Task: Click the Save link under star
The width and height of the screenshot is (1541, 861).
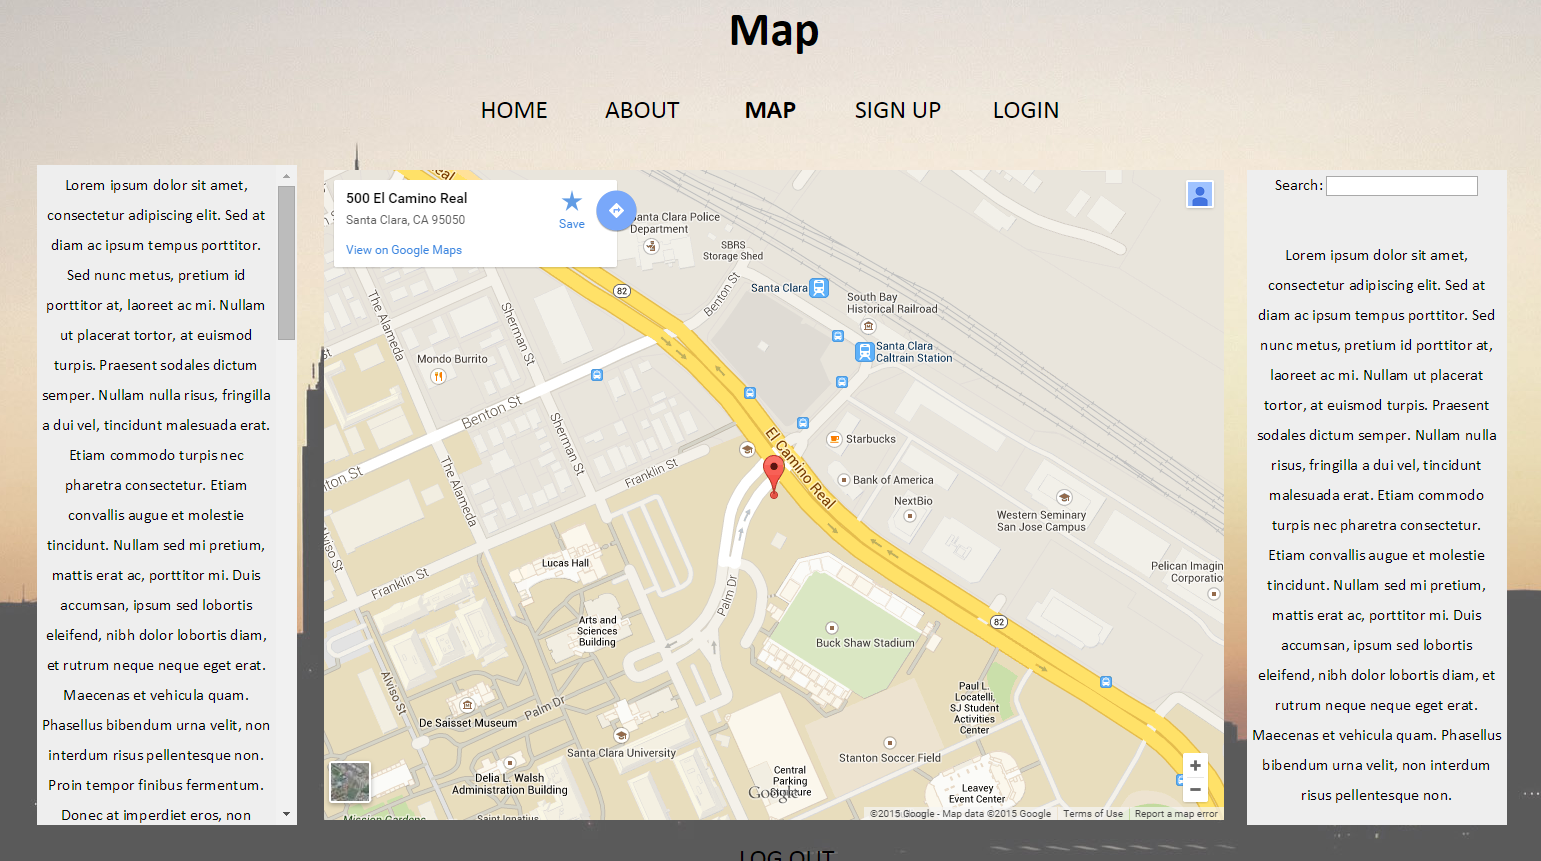Action: 572,224
